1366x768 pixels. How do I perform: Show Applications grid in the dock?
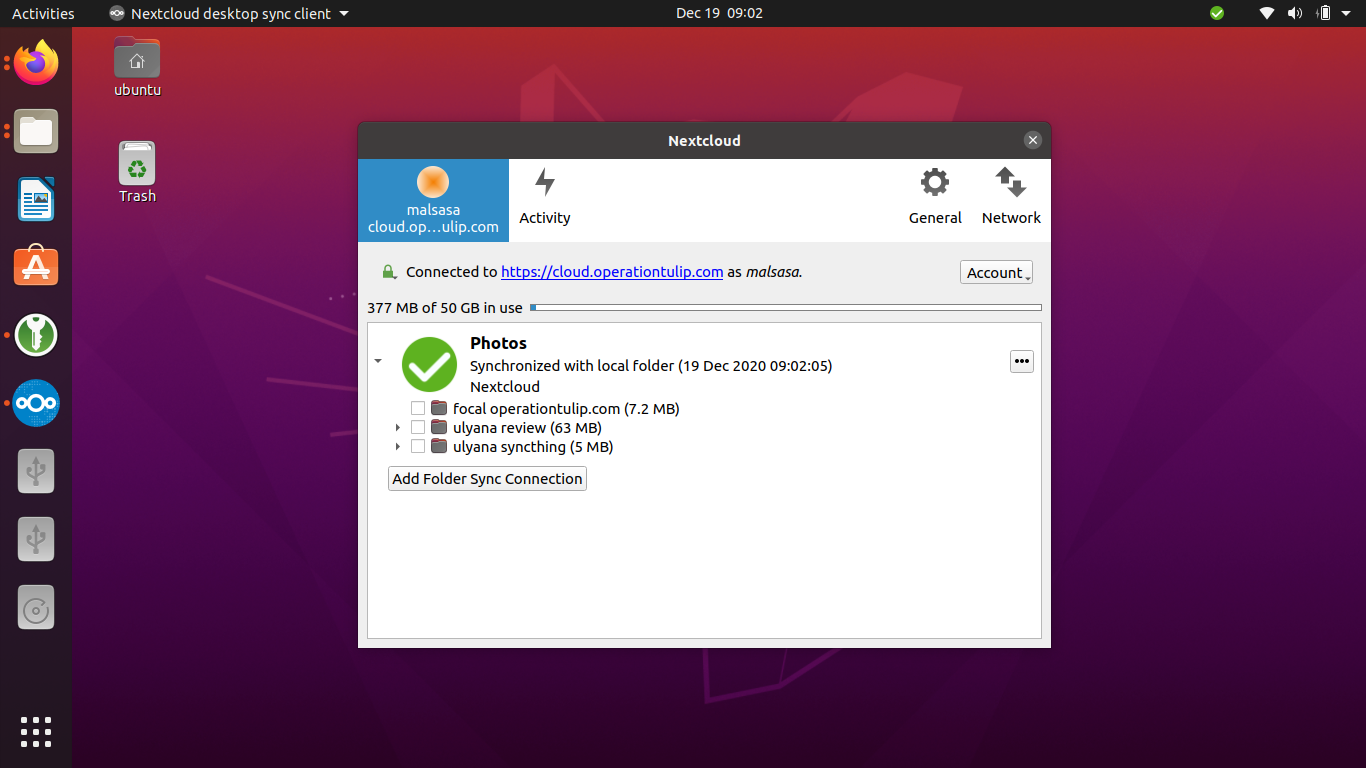tap(36, 732)
